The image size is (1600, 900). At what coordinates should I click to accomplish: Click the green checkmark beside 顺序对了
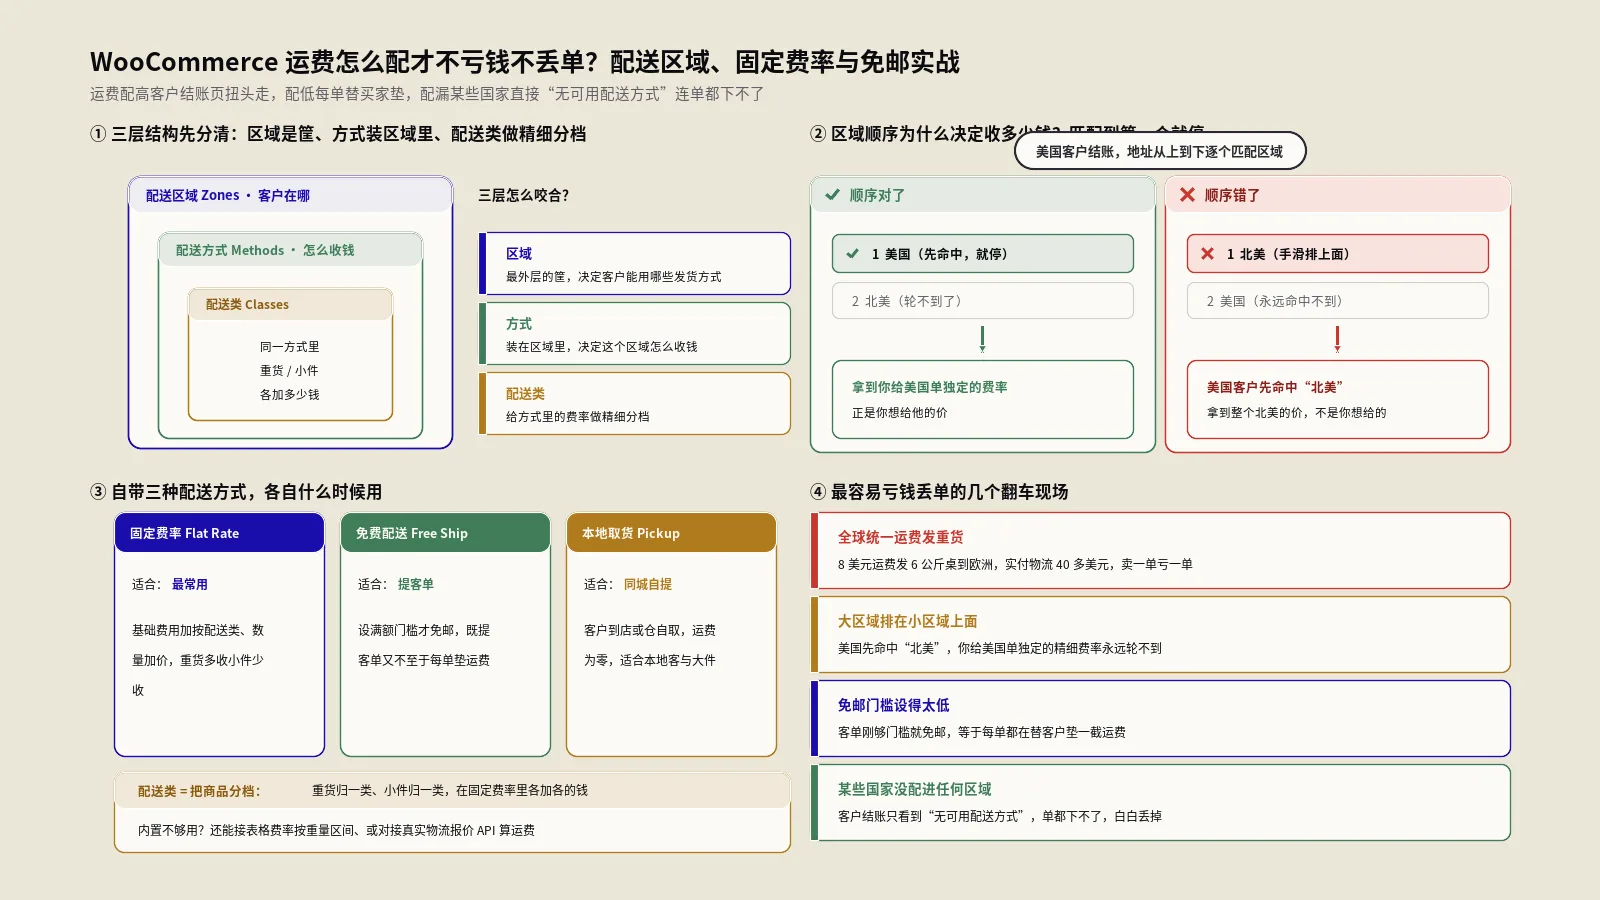(x=832, y=195)
